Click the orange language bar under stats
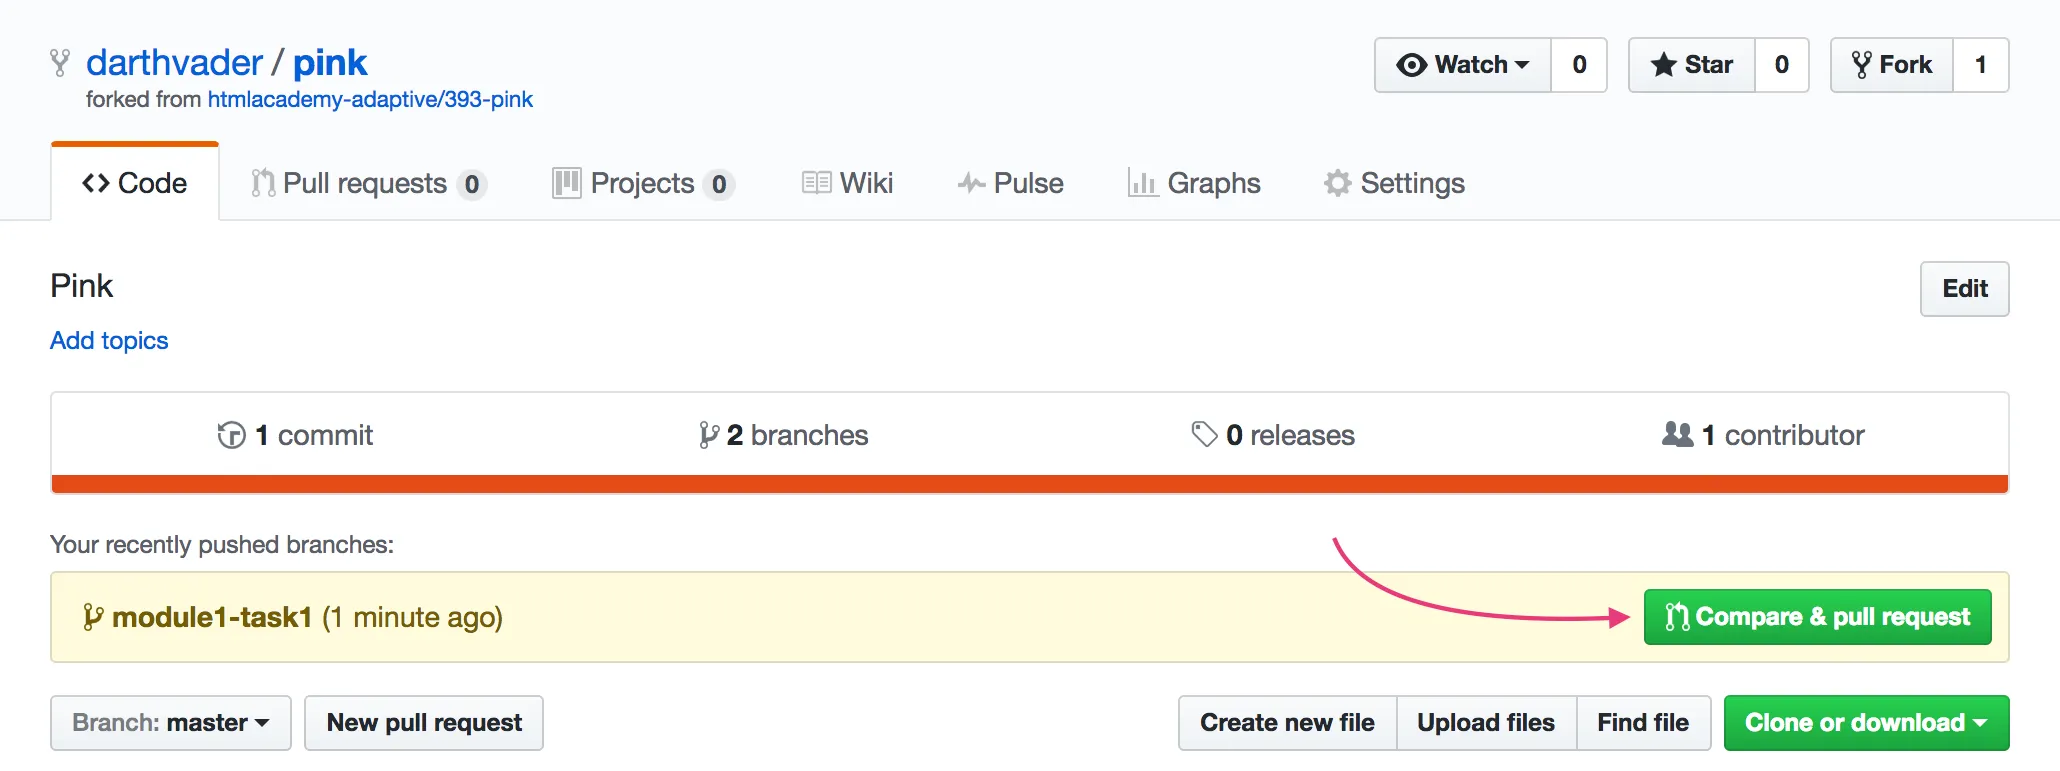This screenshot has width=2060, height=771. tap(1030, 484)
